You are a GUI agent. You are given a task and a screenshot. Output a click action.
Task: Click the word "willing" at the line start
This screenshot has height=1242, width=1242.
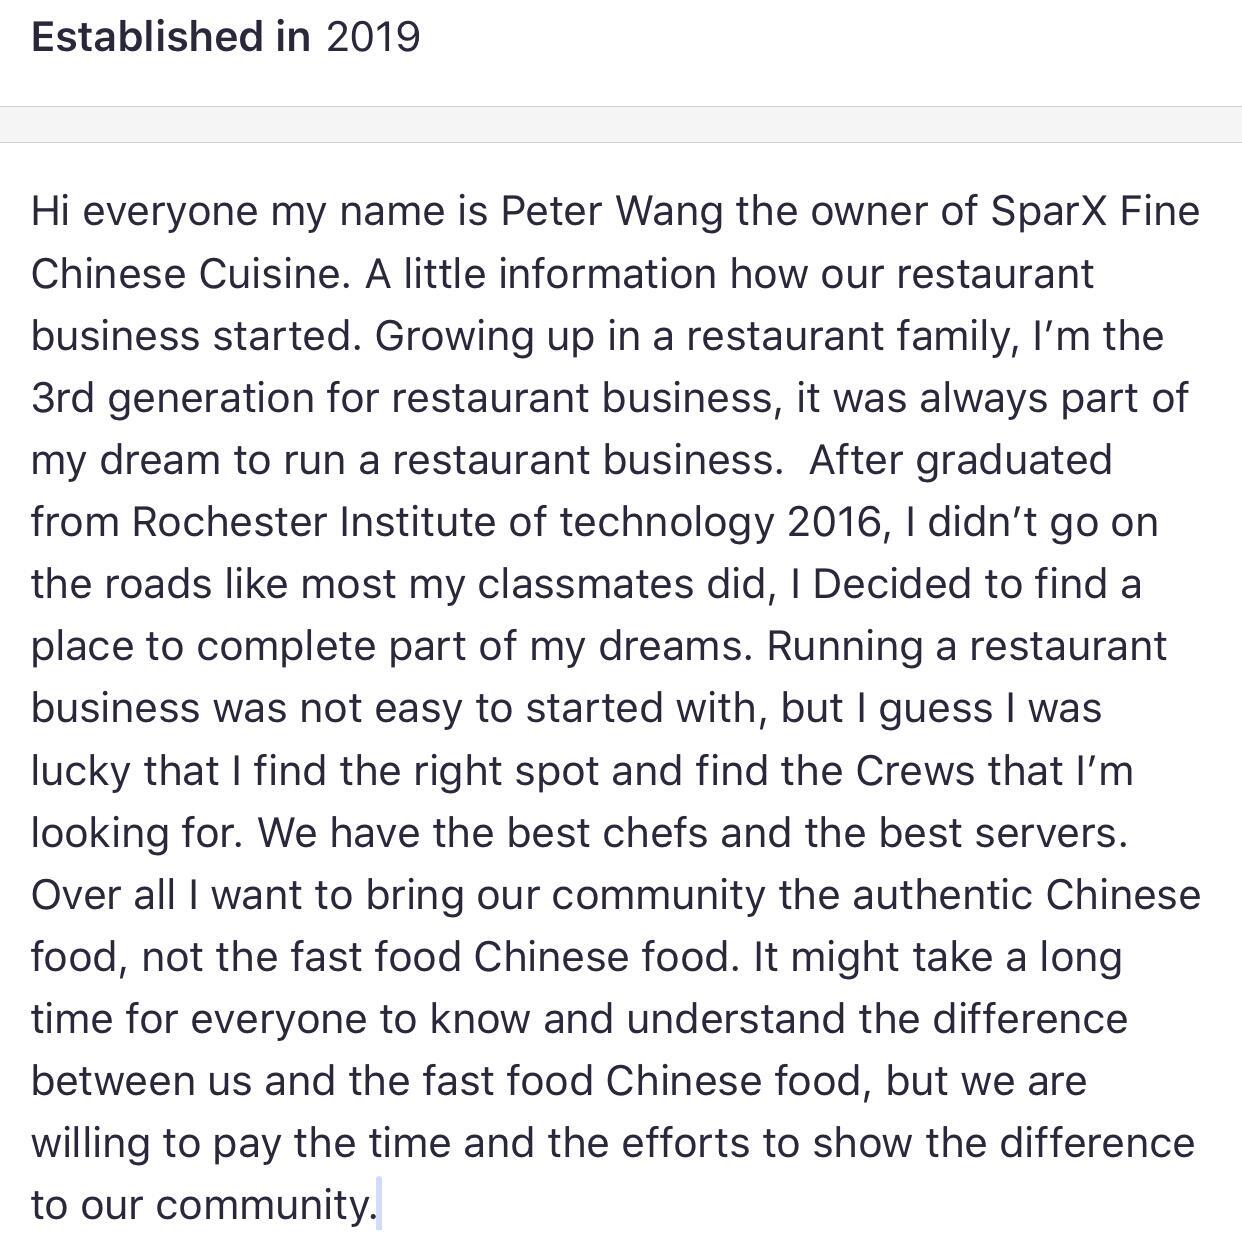click(88, 1142)
